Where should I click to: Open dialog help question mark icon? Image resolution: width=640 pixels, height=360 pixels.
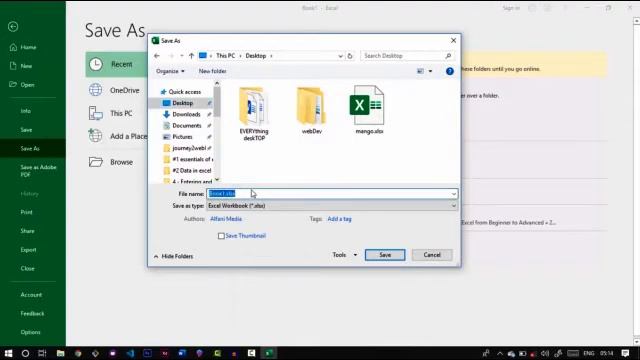[449, 71]
